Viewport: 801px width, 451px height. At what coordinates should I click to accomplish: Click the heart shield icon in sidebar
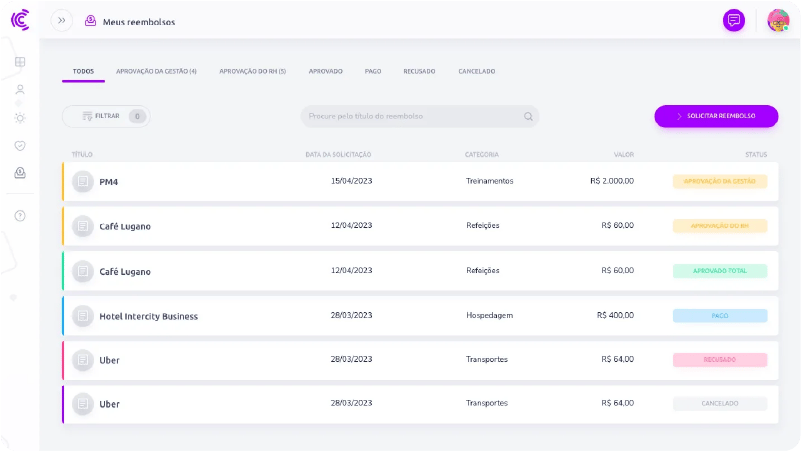20,145
